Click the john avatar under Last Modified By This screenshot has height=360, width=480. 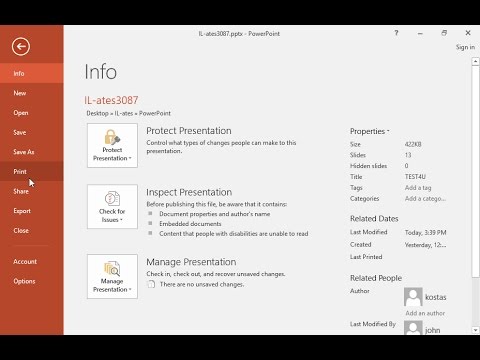coord(413,328)
